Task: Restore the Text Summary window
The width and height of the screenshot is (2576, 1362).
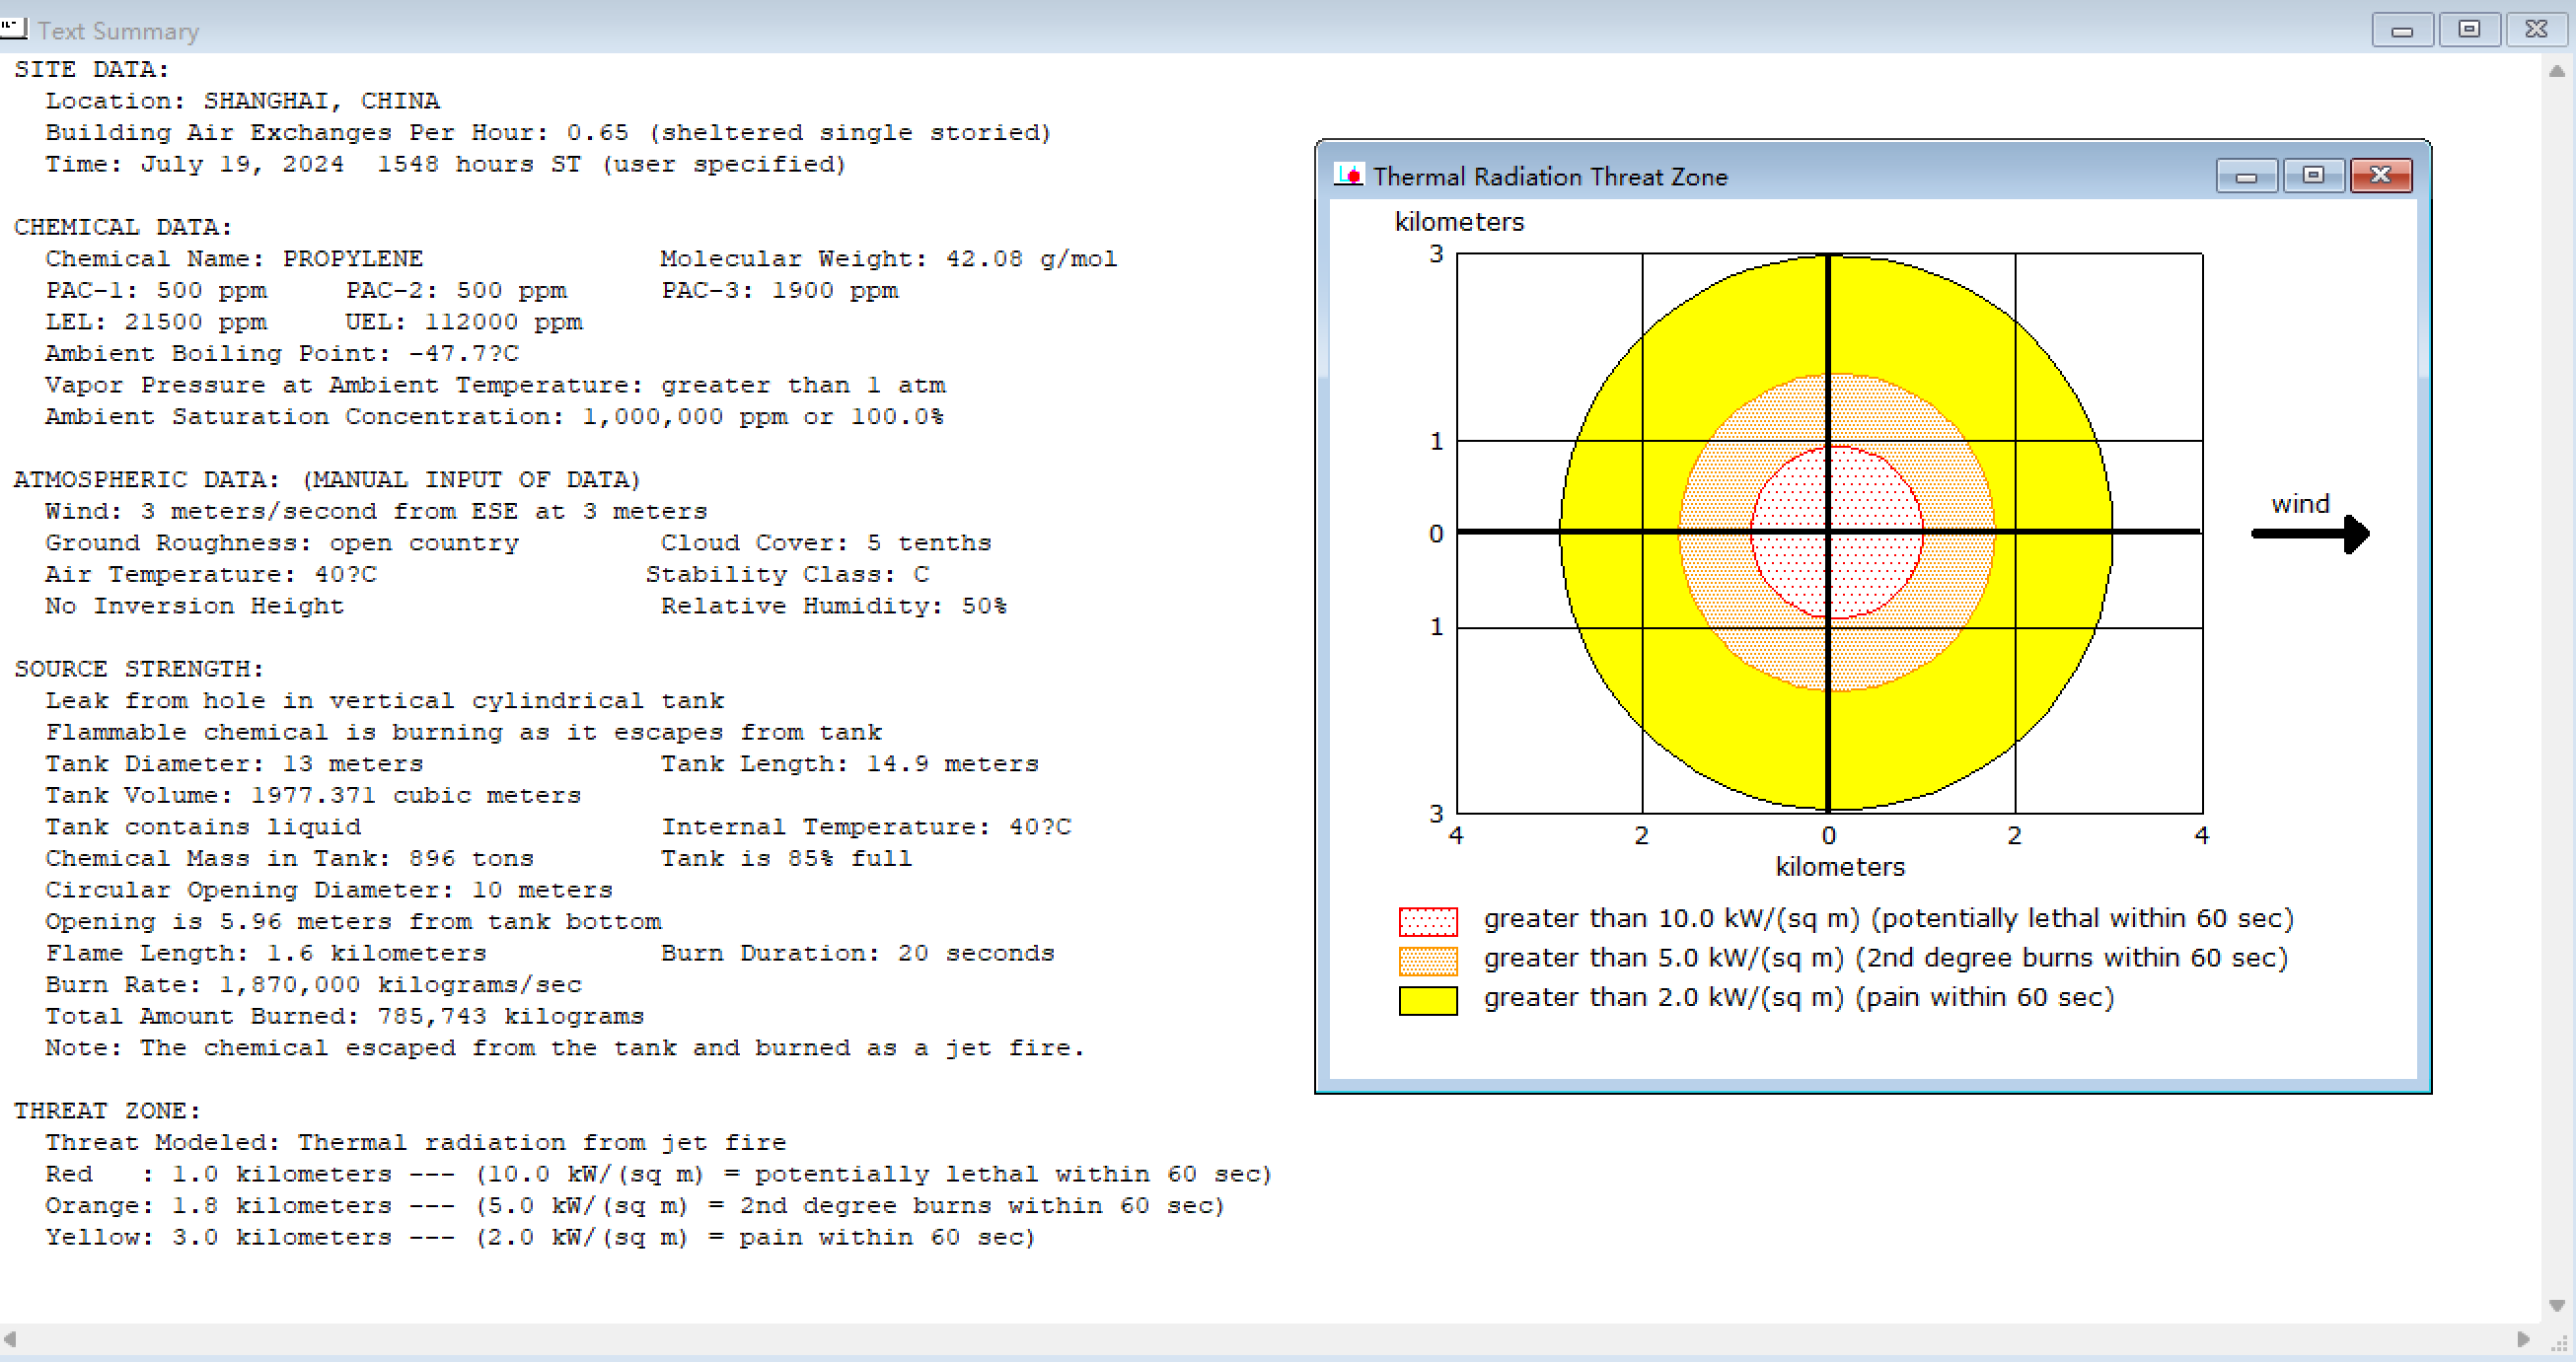Action: point(2469,29)
